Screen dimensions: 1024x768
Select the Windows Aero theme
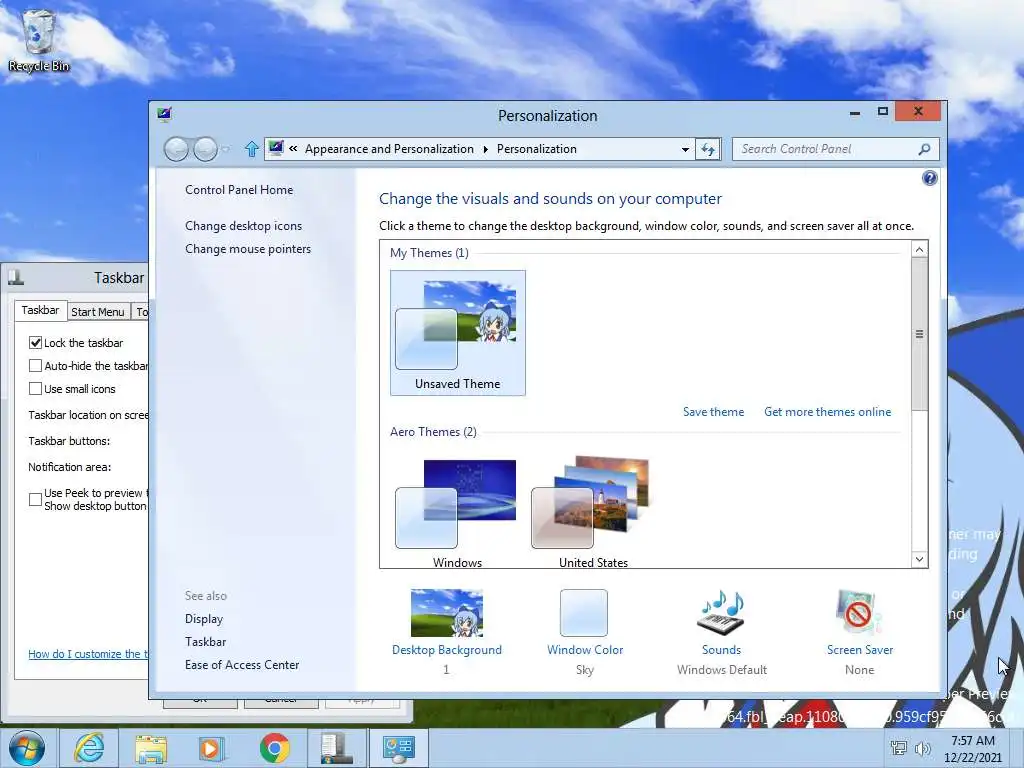tap(457, 513)
